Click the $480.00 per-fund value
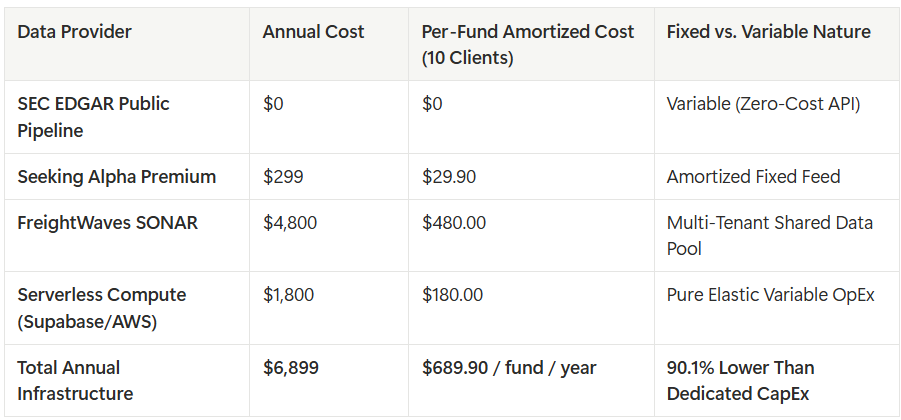 click(x=454, y=222)
